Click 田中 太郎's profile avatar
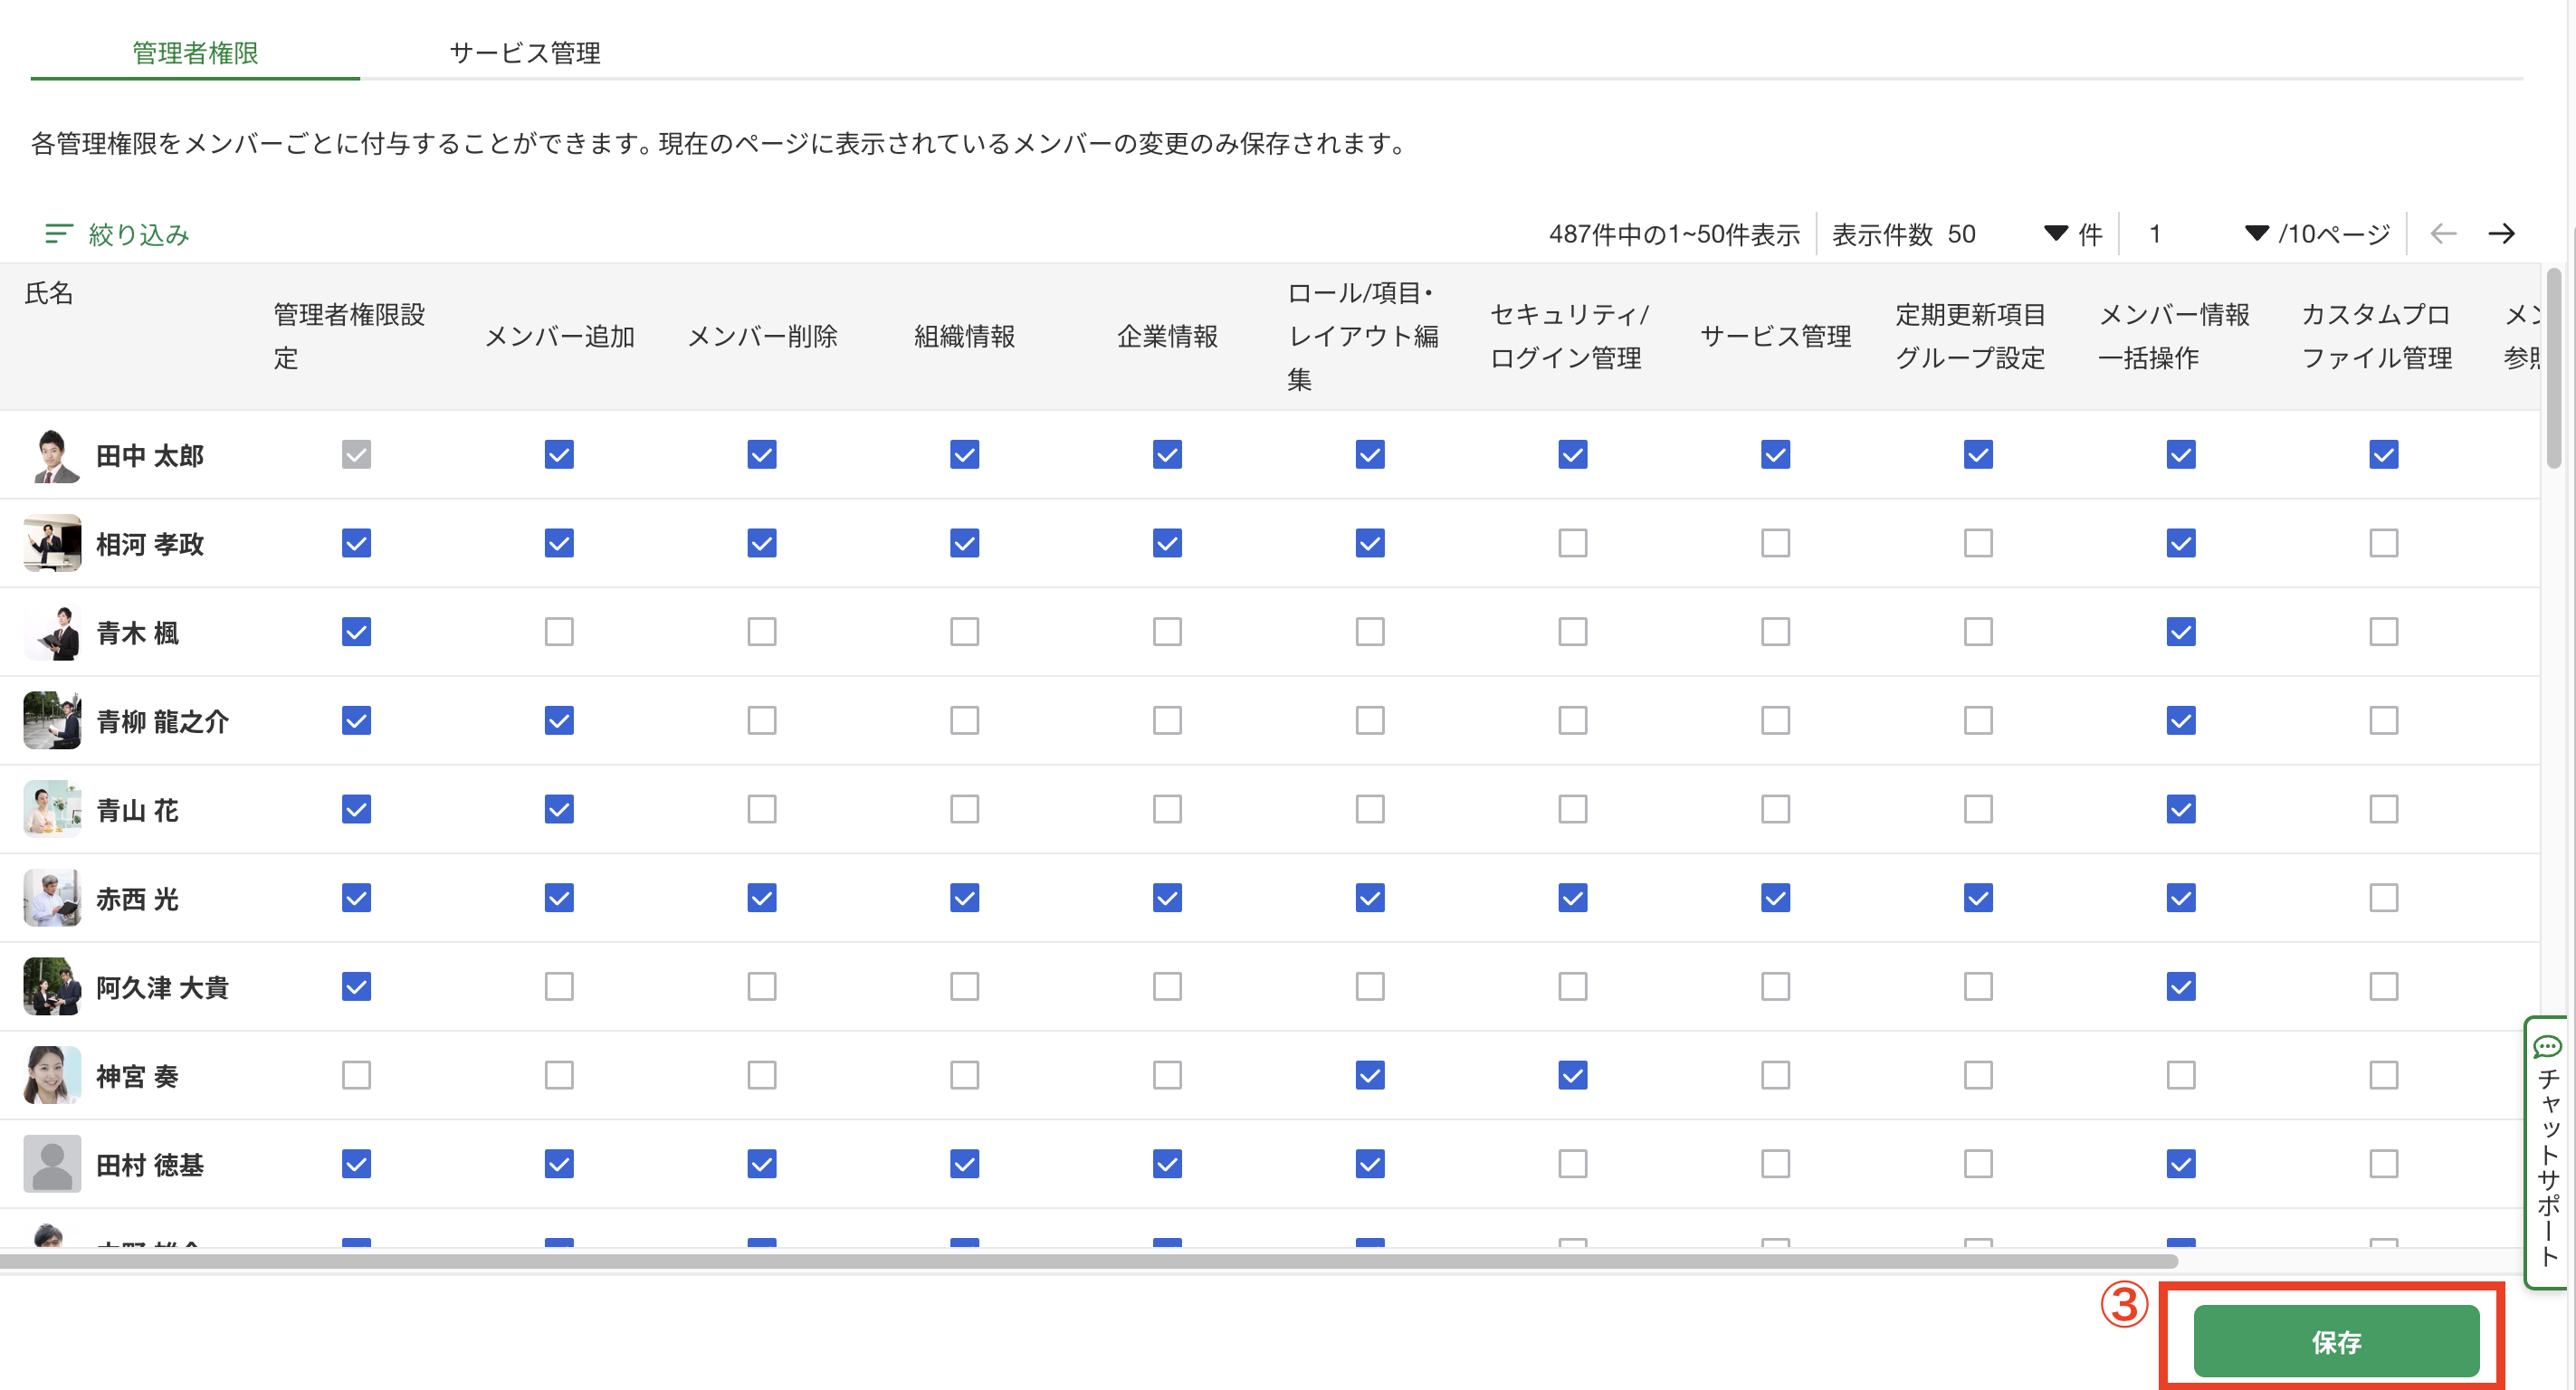Screen dimensions: 2576x1390 tap(52, 456)
